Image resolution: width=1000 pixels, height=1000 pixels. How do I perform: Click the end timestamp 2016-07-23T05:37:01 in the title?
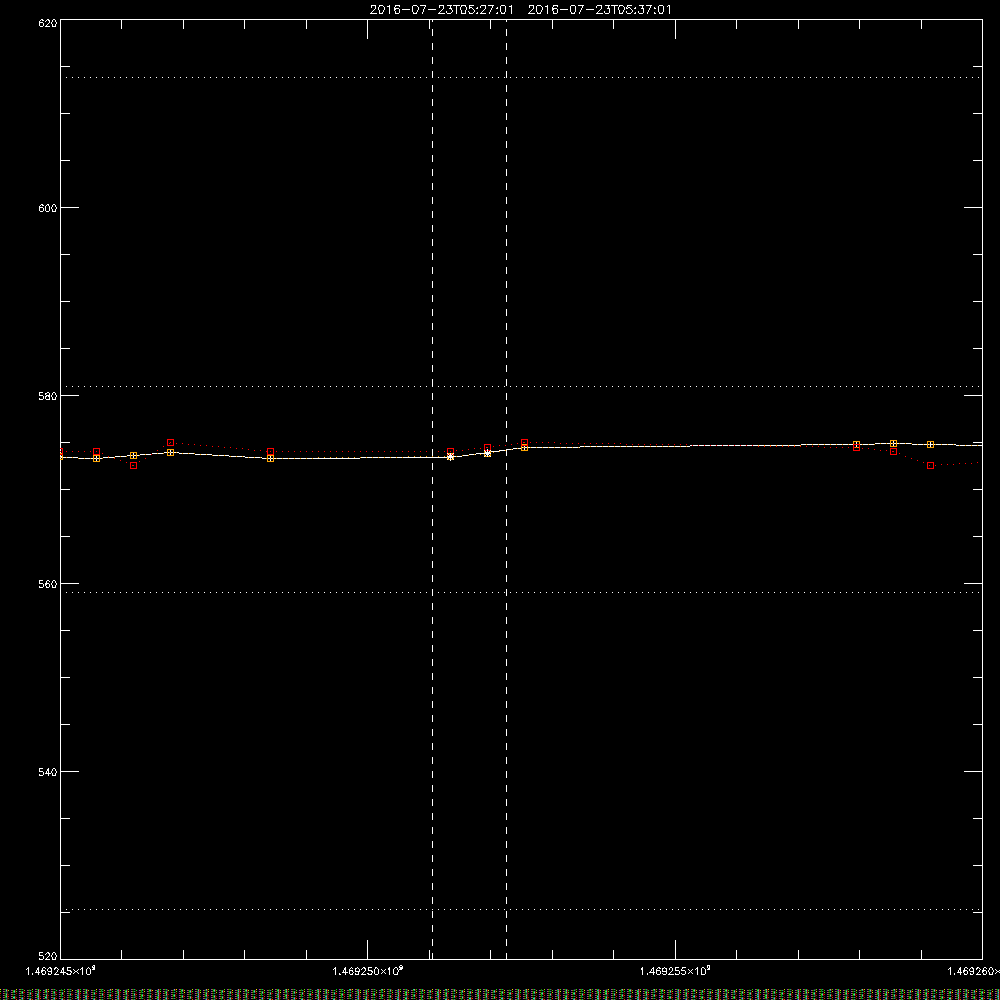pos(599,10)
